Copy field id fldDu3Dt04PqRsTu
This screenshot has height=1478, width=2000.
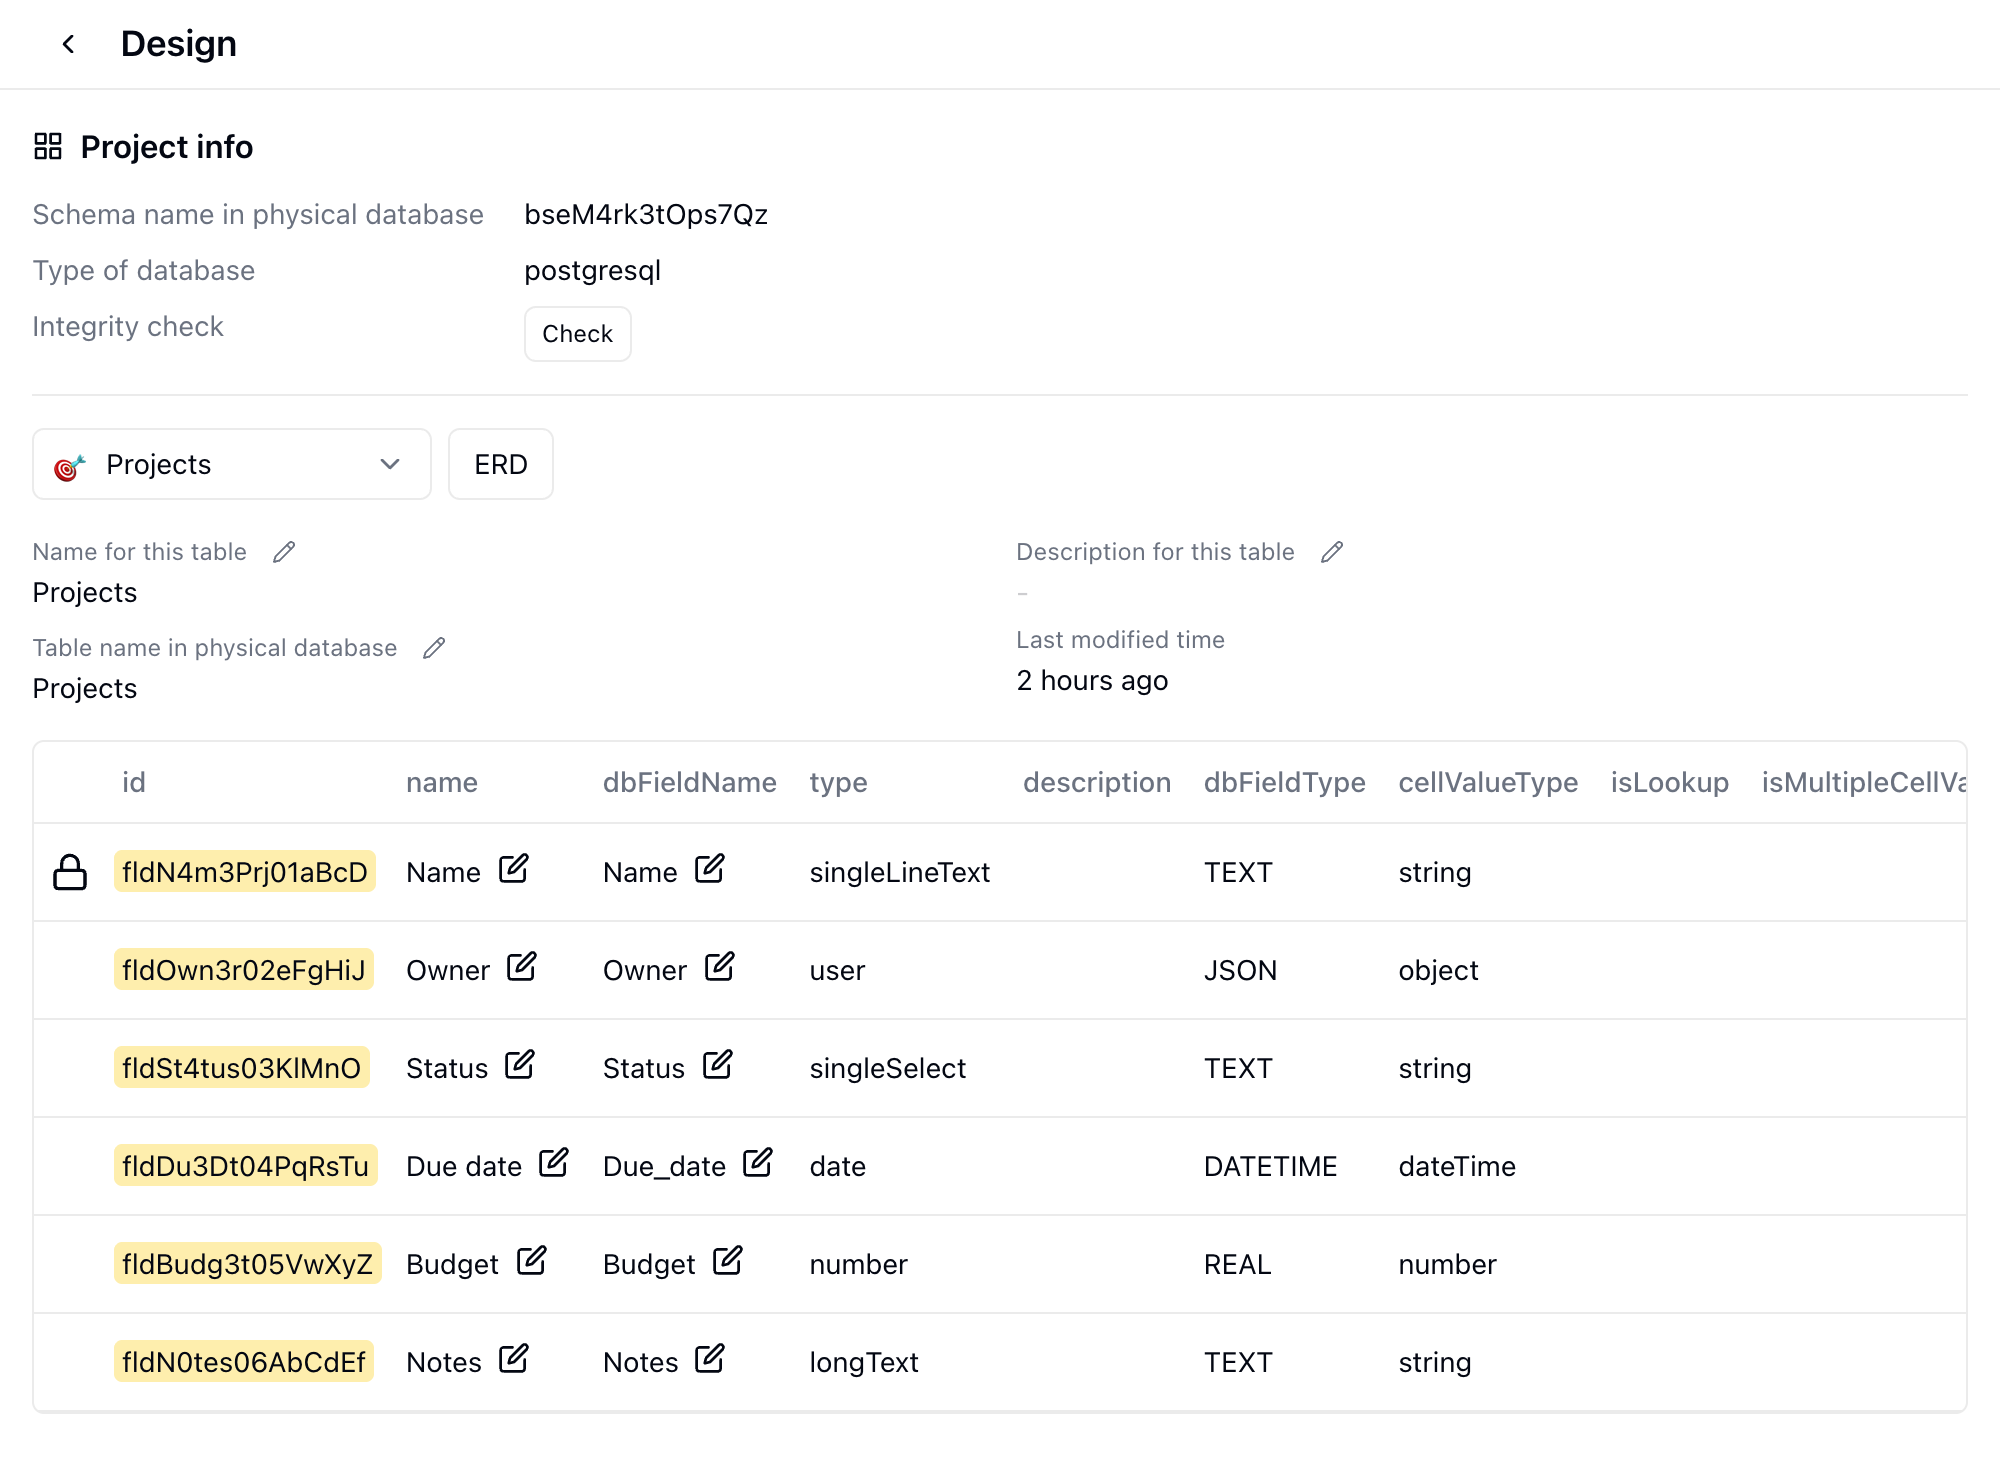[246, 1166]
